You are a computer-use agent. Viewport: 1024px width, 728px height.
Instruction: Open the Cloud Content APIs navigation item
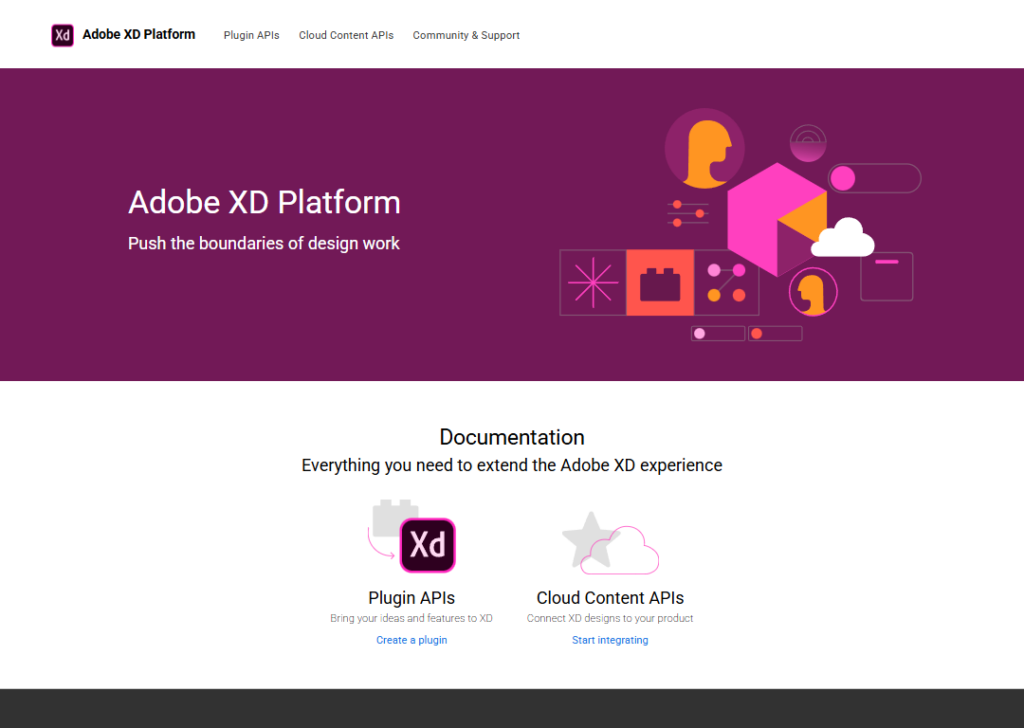tap(346, 35)
